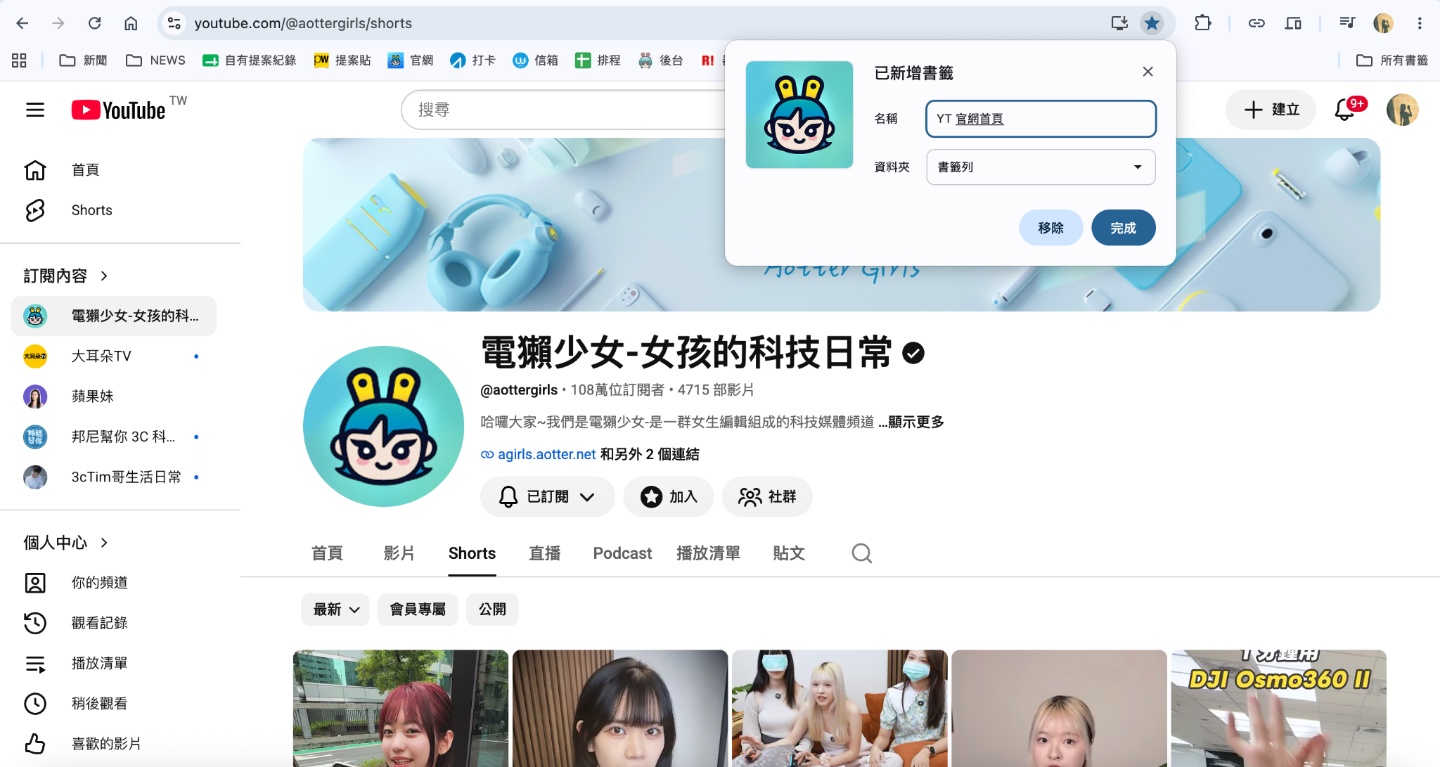Open the Chrome profile avatar
This screenshot has height=767, width=1440.
coord(1383,23)
